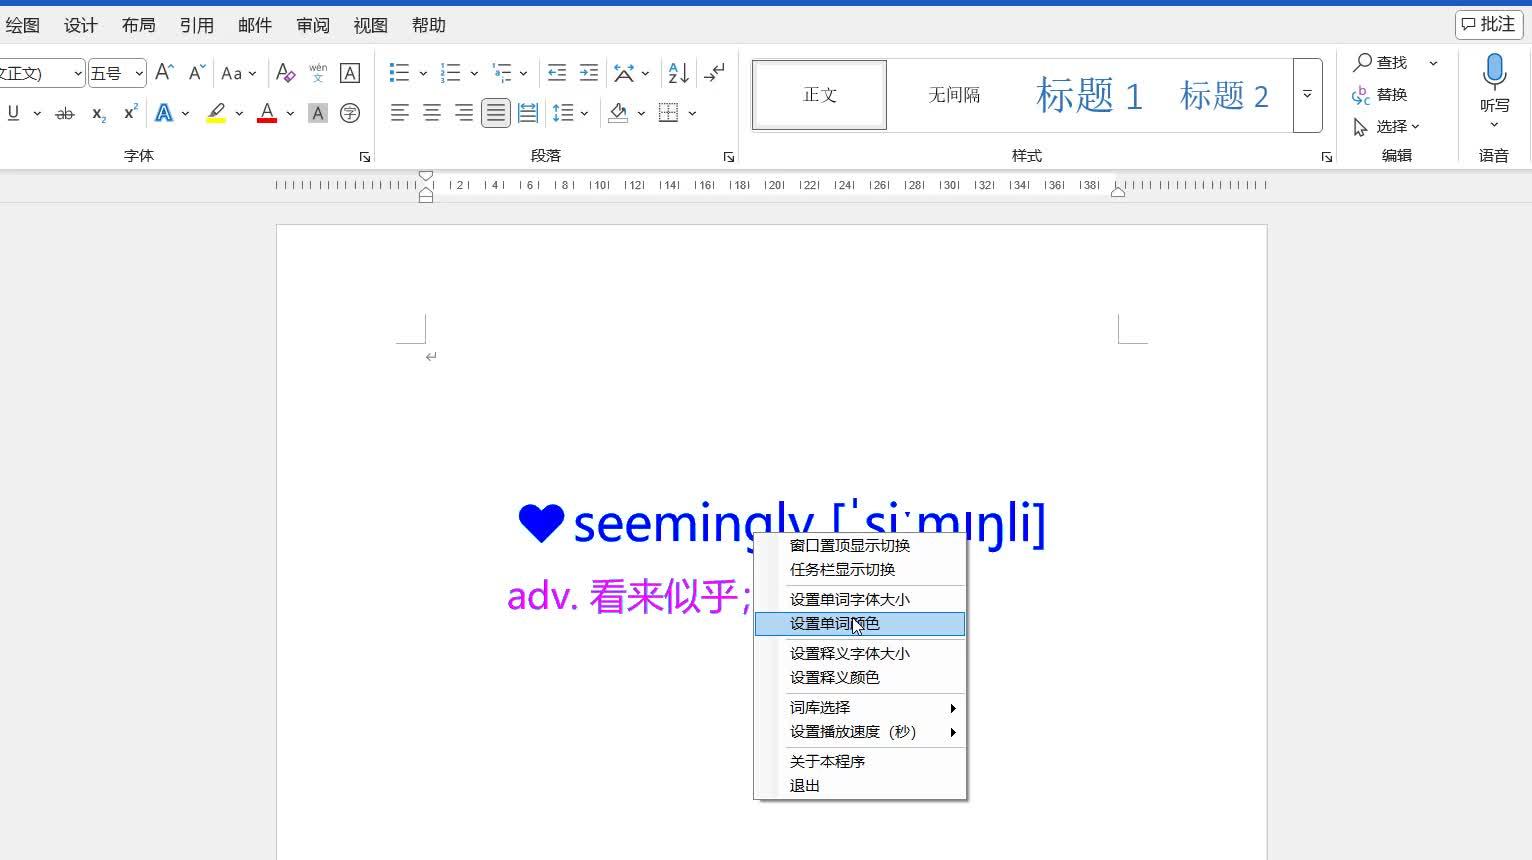The height and width of the screenshot is (860, 1532).
Task: Apply the 正文 style
Action: click(819, 95)
